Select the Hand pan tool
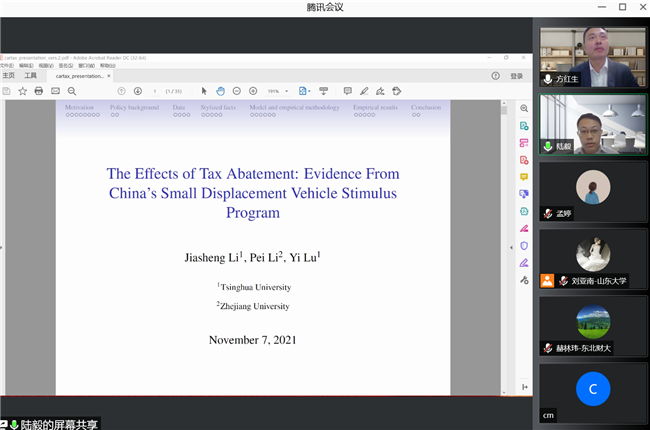 click(x=220, y=91)
